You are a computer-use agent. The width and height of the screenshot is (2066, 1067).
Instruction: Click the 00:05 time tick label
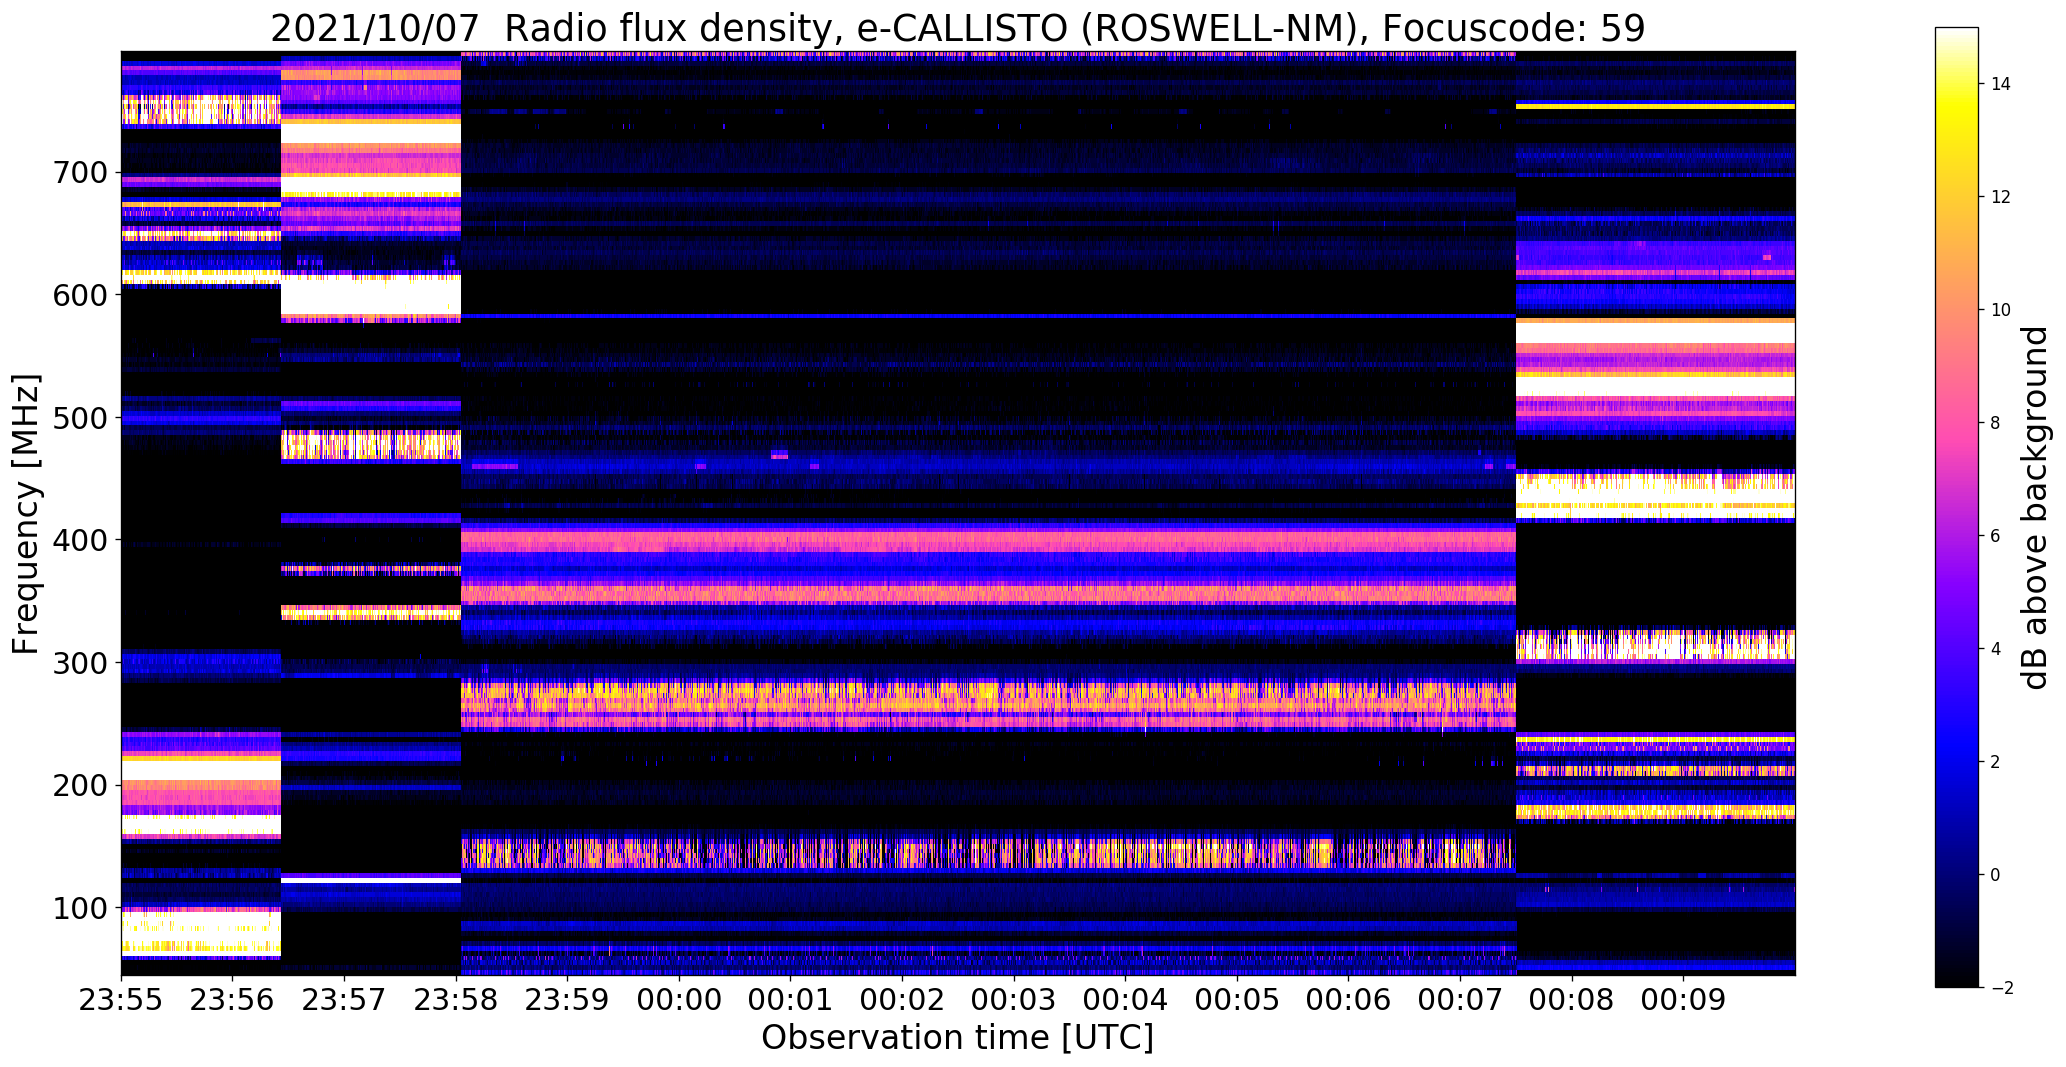pyautogui.click(x=1237, y=999)
